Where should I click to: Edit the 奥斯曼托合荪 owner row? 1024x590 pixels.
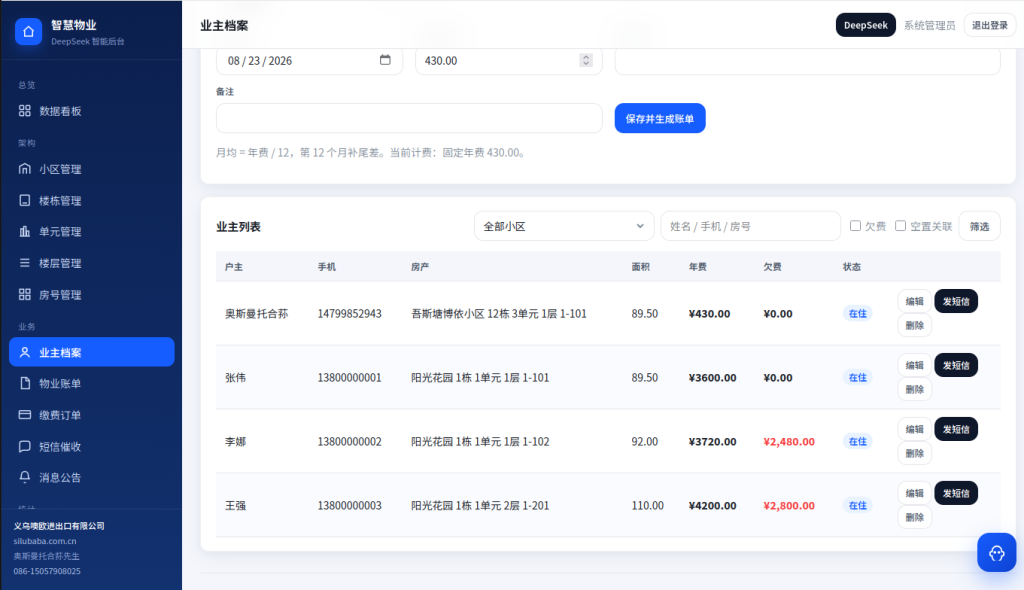click(x=914, y=301)
